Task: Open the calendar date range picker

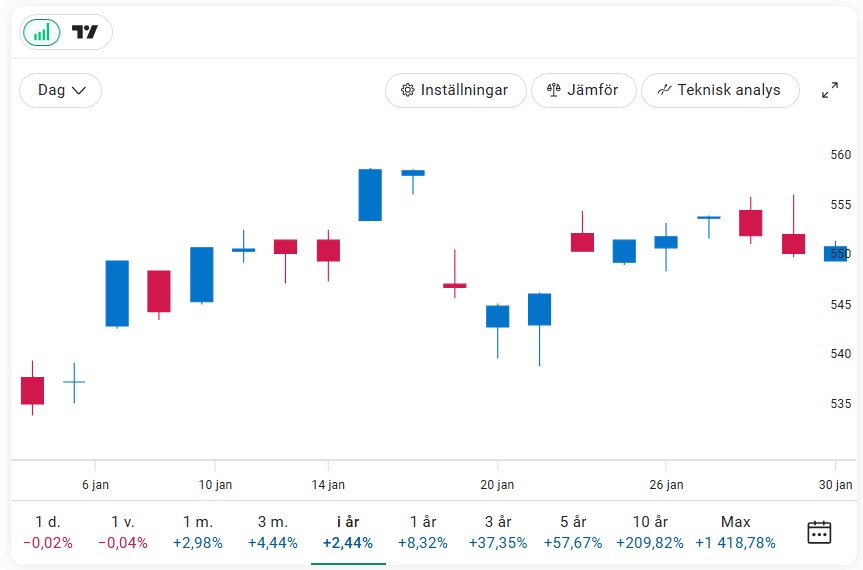Action: pyautogui.click(x=819, y=532)
